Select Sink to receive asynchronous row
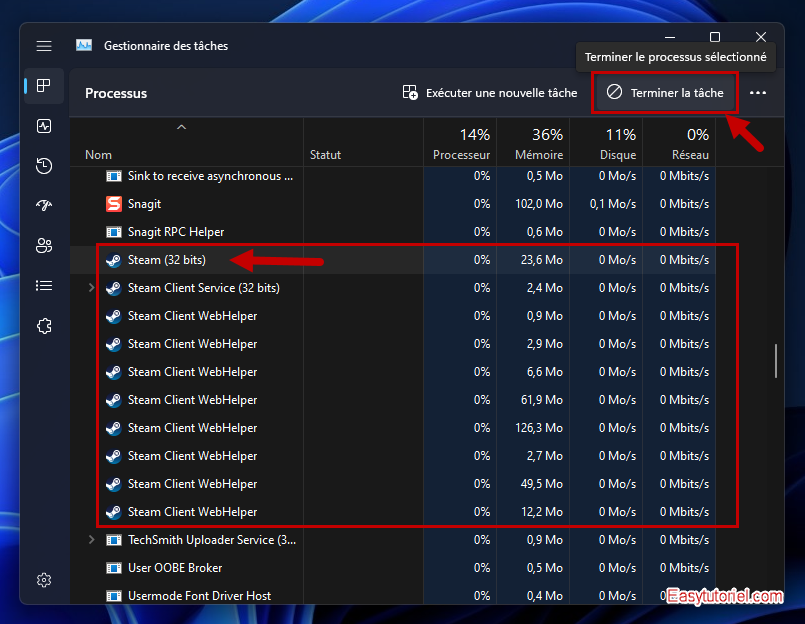Viewport: 805px width, 624px height. click(x=393, y=176)
